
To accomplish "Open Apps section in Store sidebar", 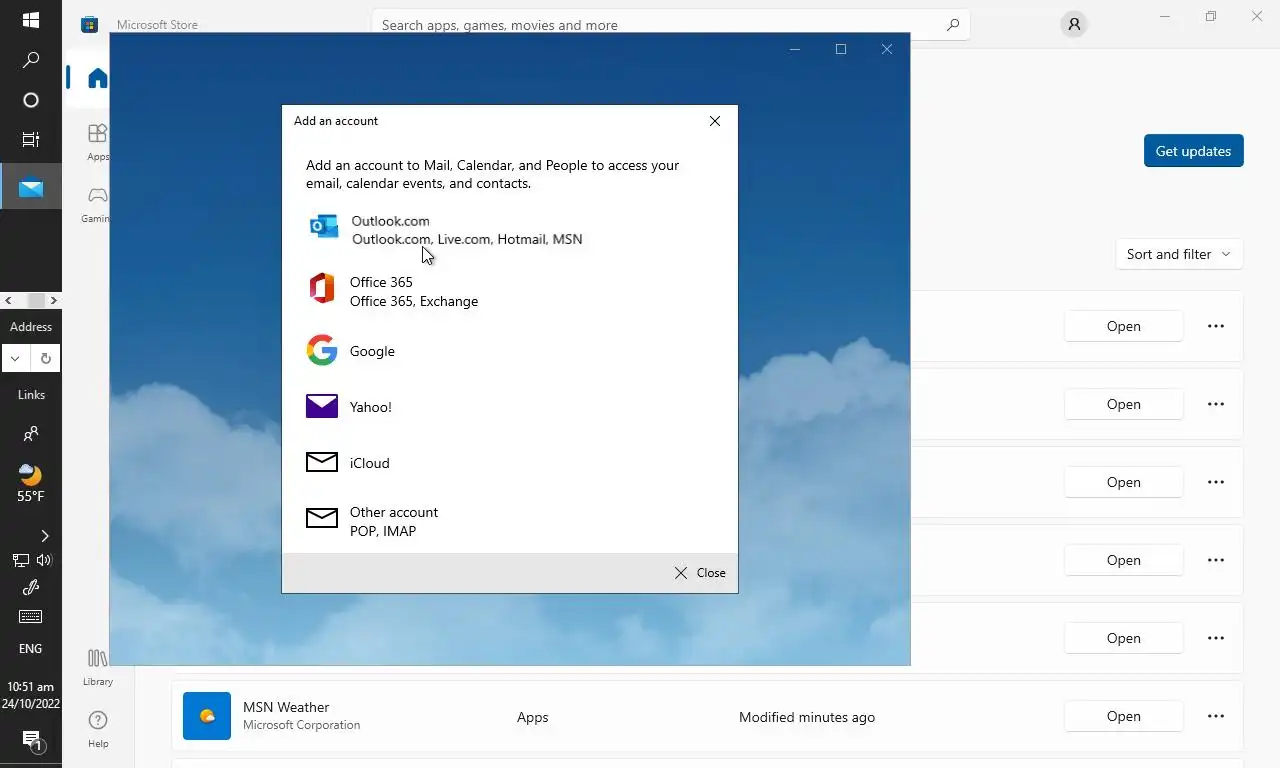I will pos(97,141).
